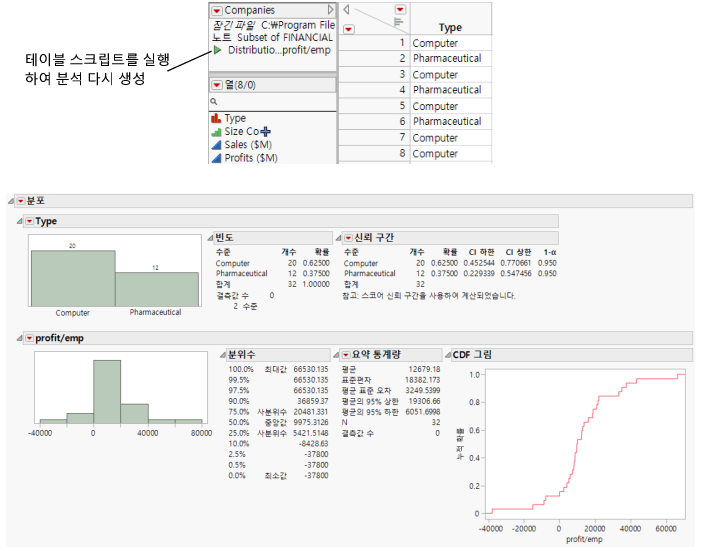The image size is (706, 551).
Task: Open the Type section red triangle menu
Action: pos(29,221)
